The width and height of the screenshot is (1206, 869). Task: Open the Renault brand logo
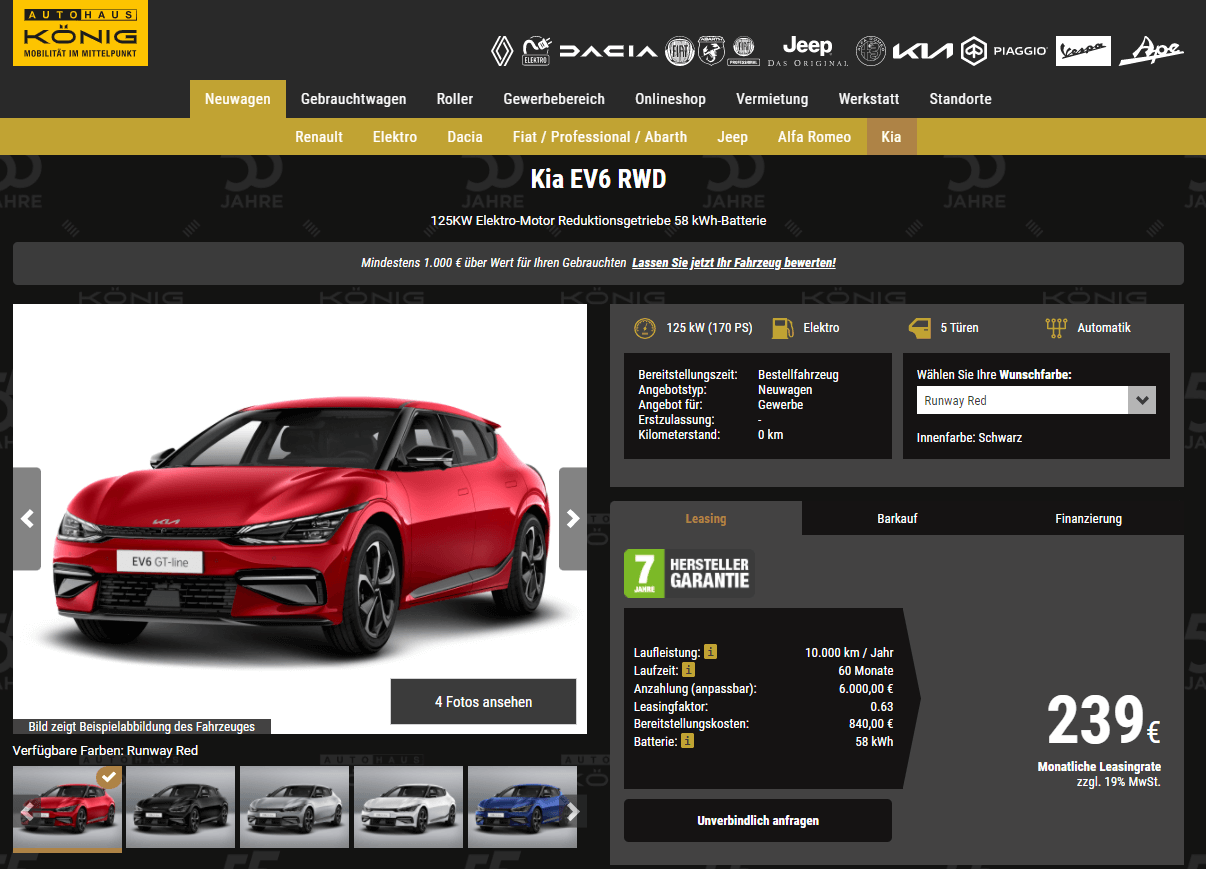pyautogui.click(x=502, y=51)
